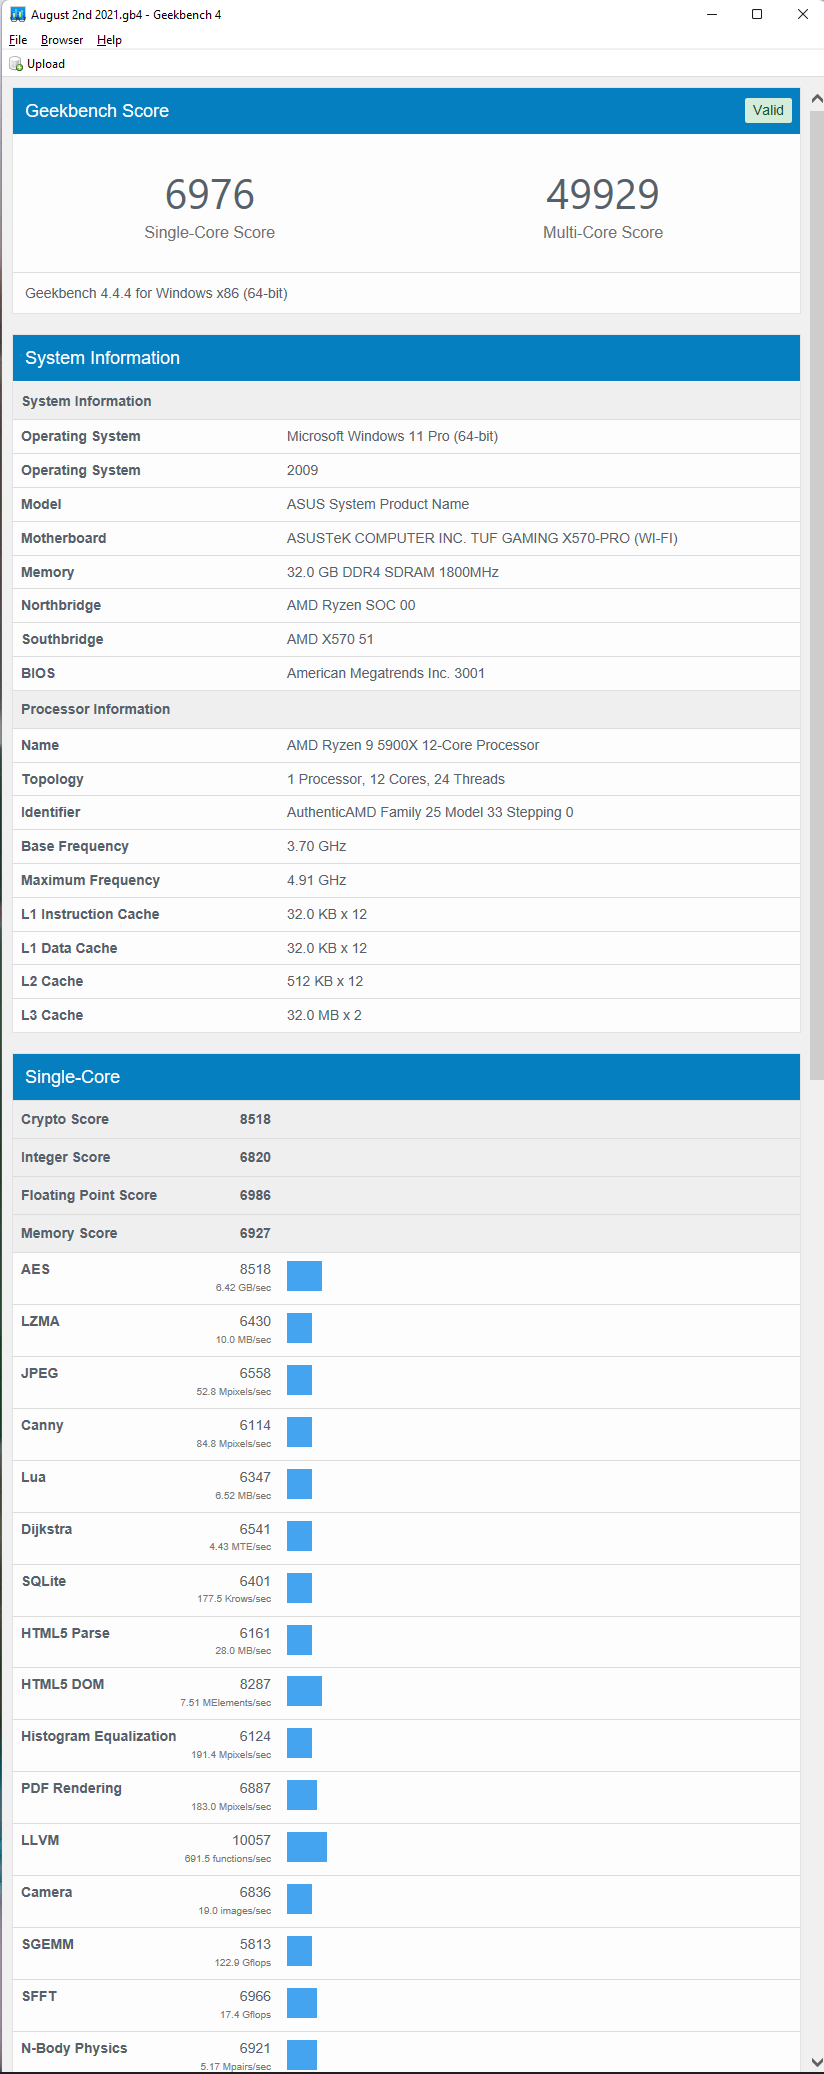
Task: Click the Processor Information subheading
Action: (x=96, y=709)
